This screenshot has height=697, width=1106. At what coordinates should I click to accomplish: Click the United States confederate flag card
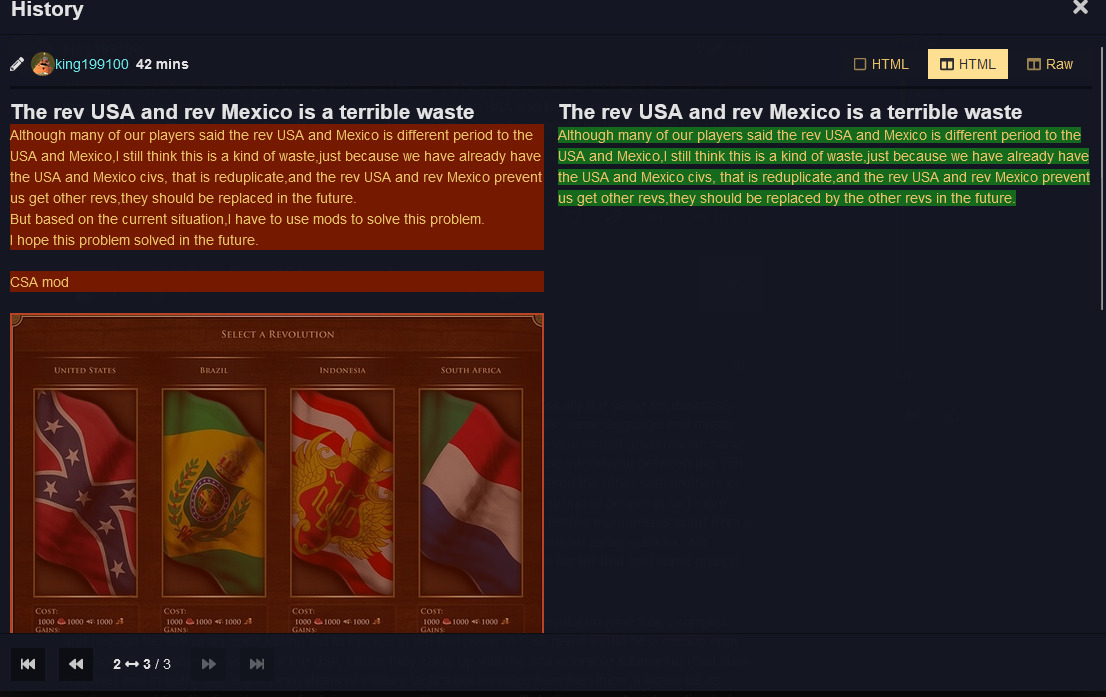pyautogui.click(x=85, y=492)
